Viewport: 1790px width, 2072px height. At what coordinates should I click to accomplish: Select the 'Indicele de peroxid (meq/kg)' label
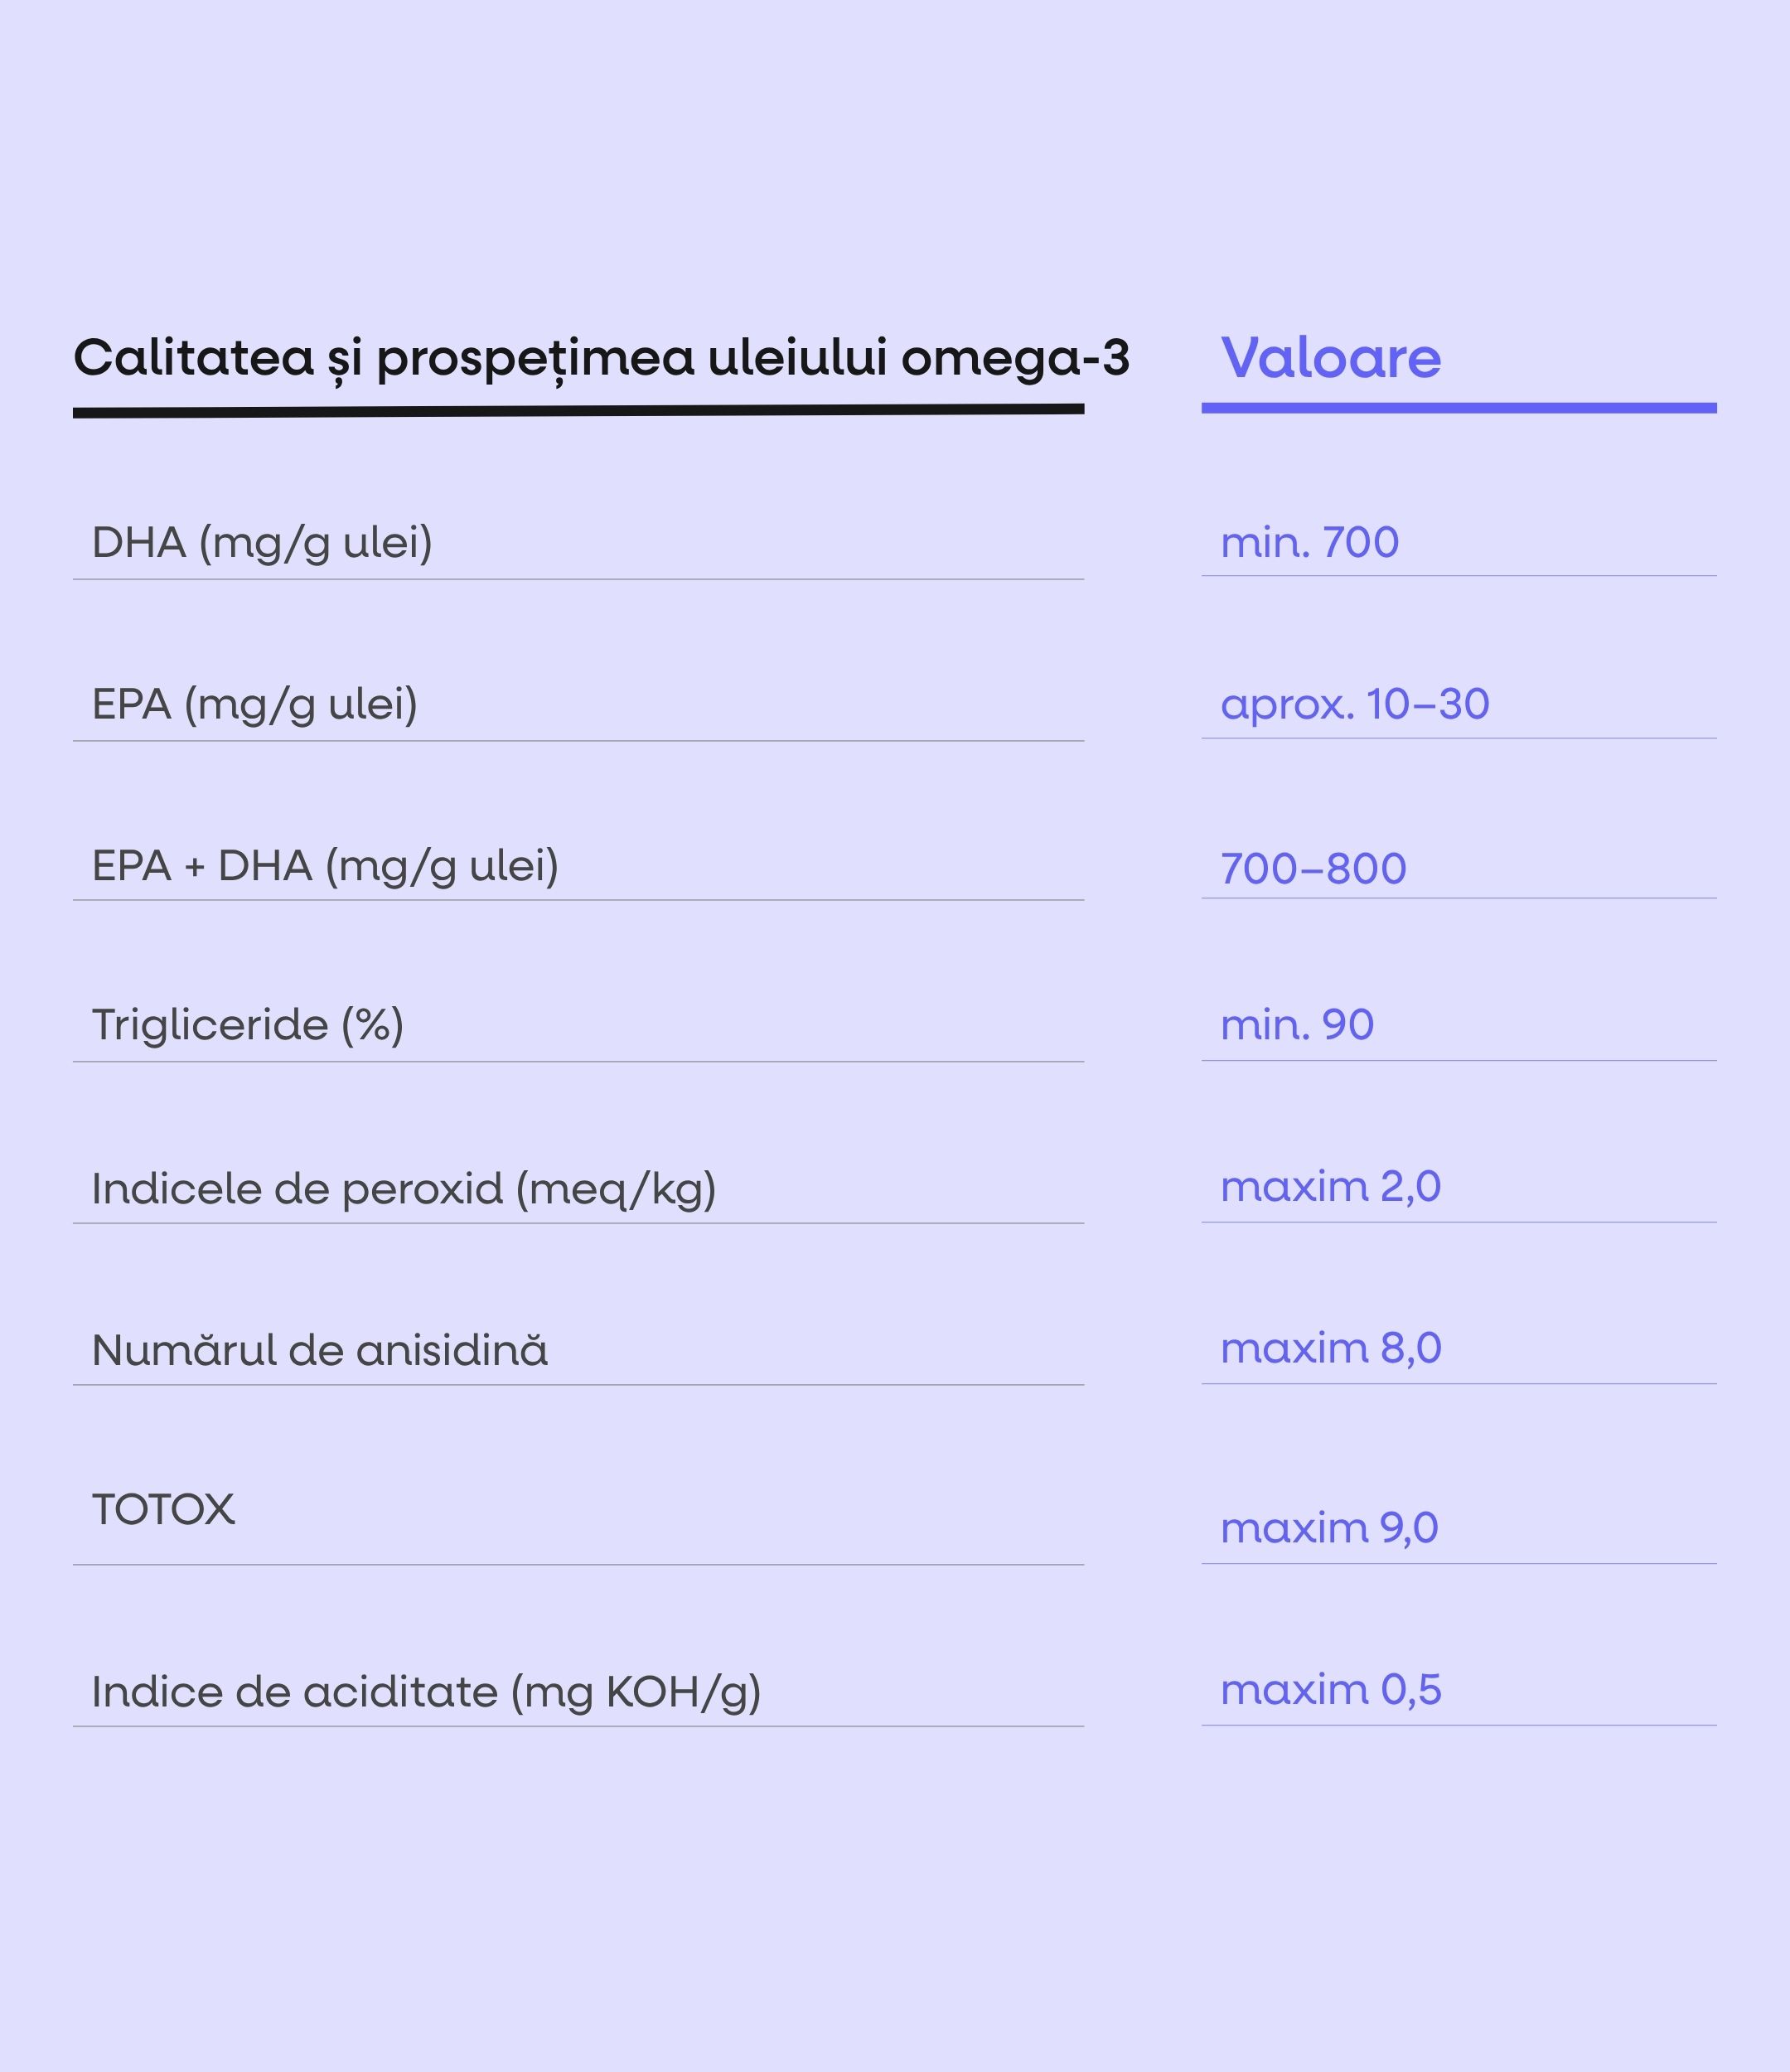tap(404, 1189)
